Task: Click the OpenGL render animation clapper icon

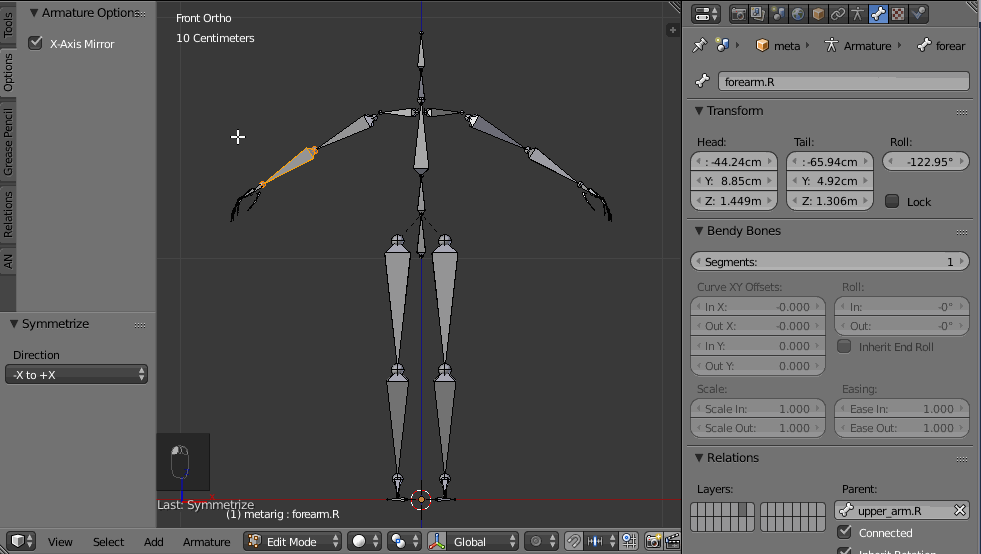Action: (673, 541)
